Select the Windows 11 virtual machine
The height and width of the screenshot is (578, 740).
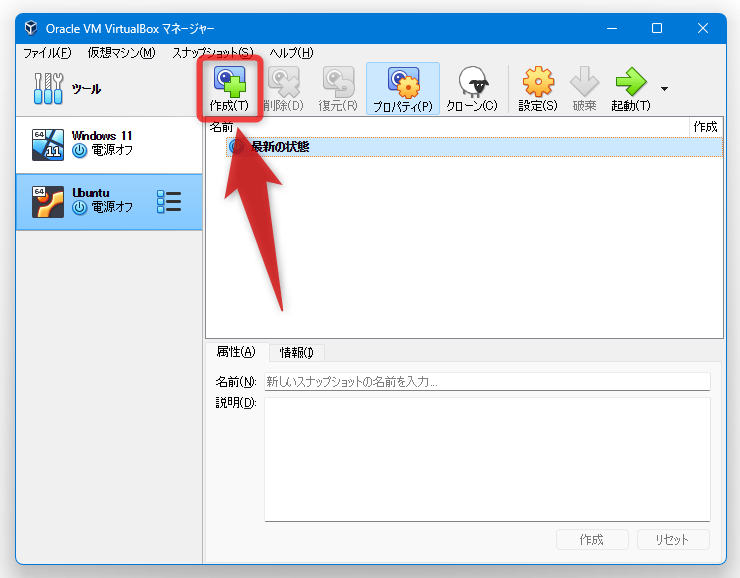pyautogui.click(x=109, y=144)
